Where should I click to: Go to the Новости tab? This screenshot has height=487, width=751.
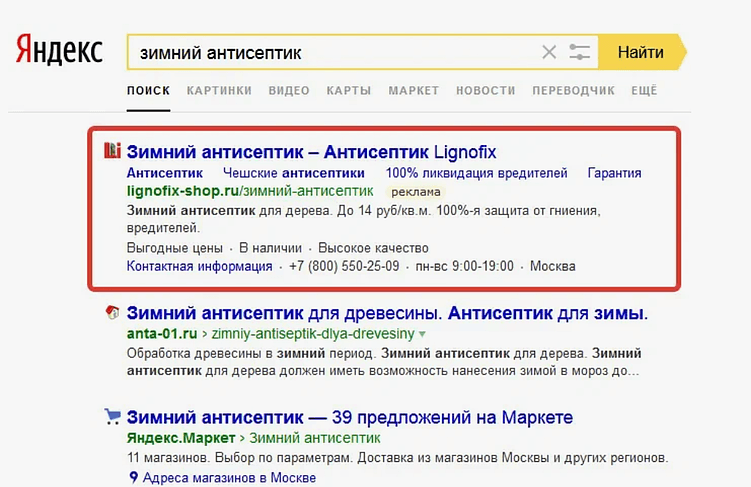(486, 91)
